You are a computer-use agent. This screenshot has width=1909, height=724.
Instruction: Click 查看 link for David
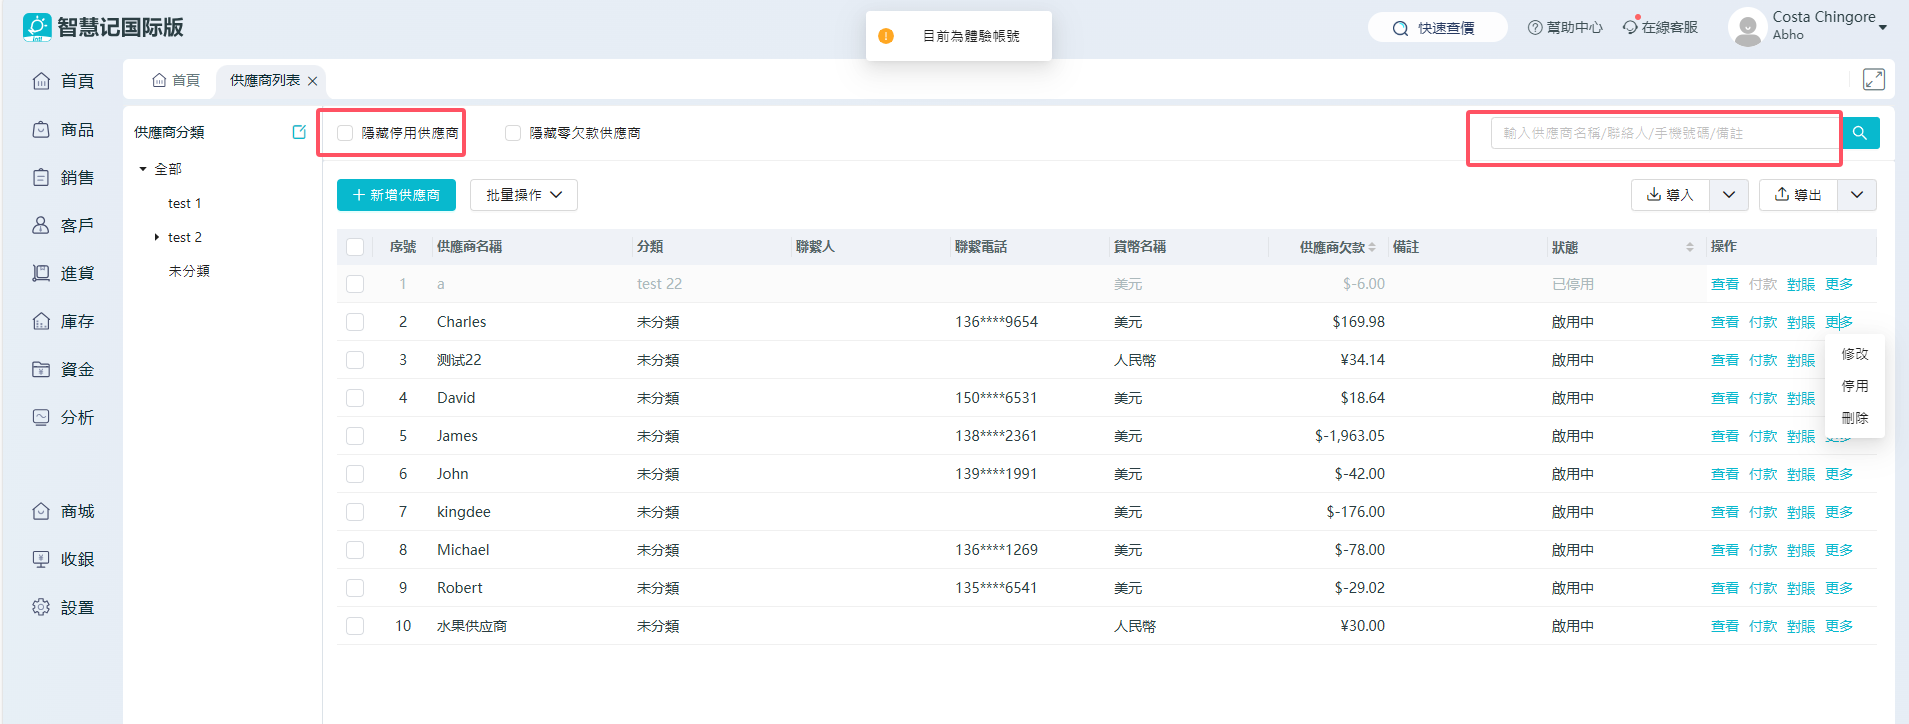(1724, 398)
